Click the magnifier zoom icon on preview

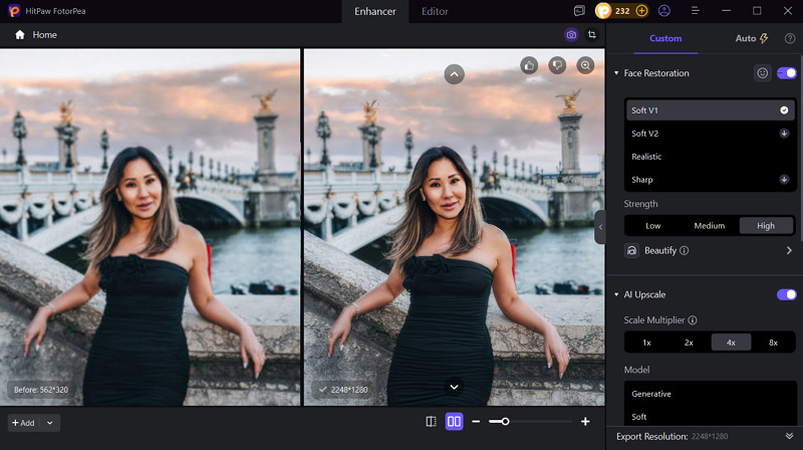(585, 65)
